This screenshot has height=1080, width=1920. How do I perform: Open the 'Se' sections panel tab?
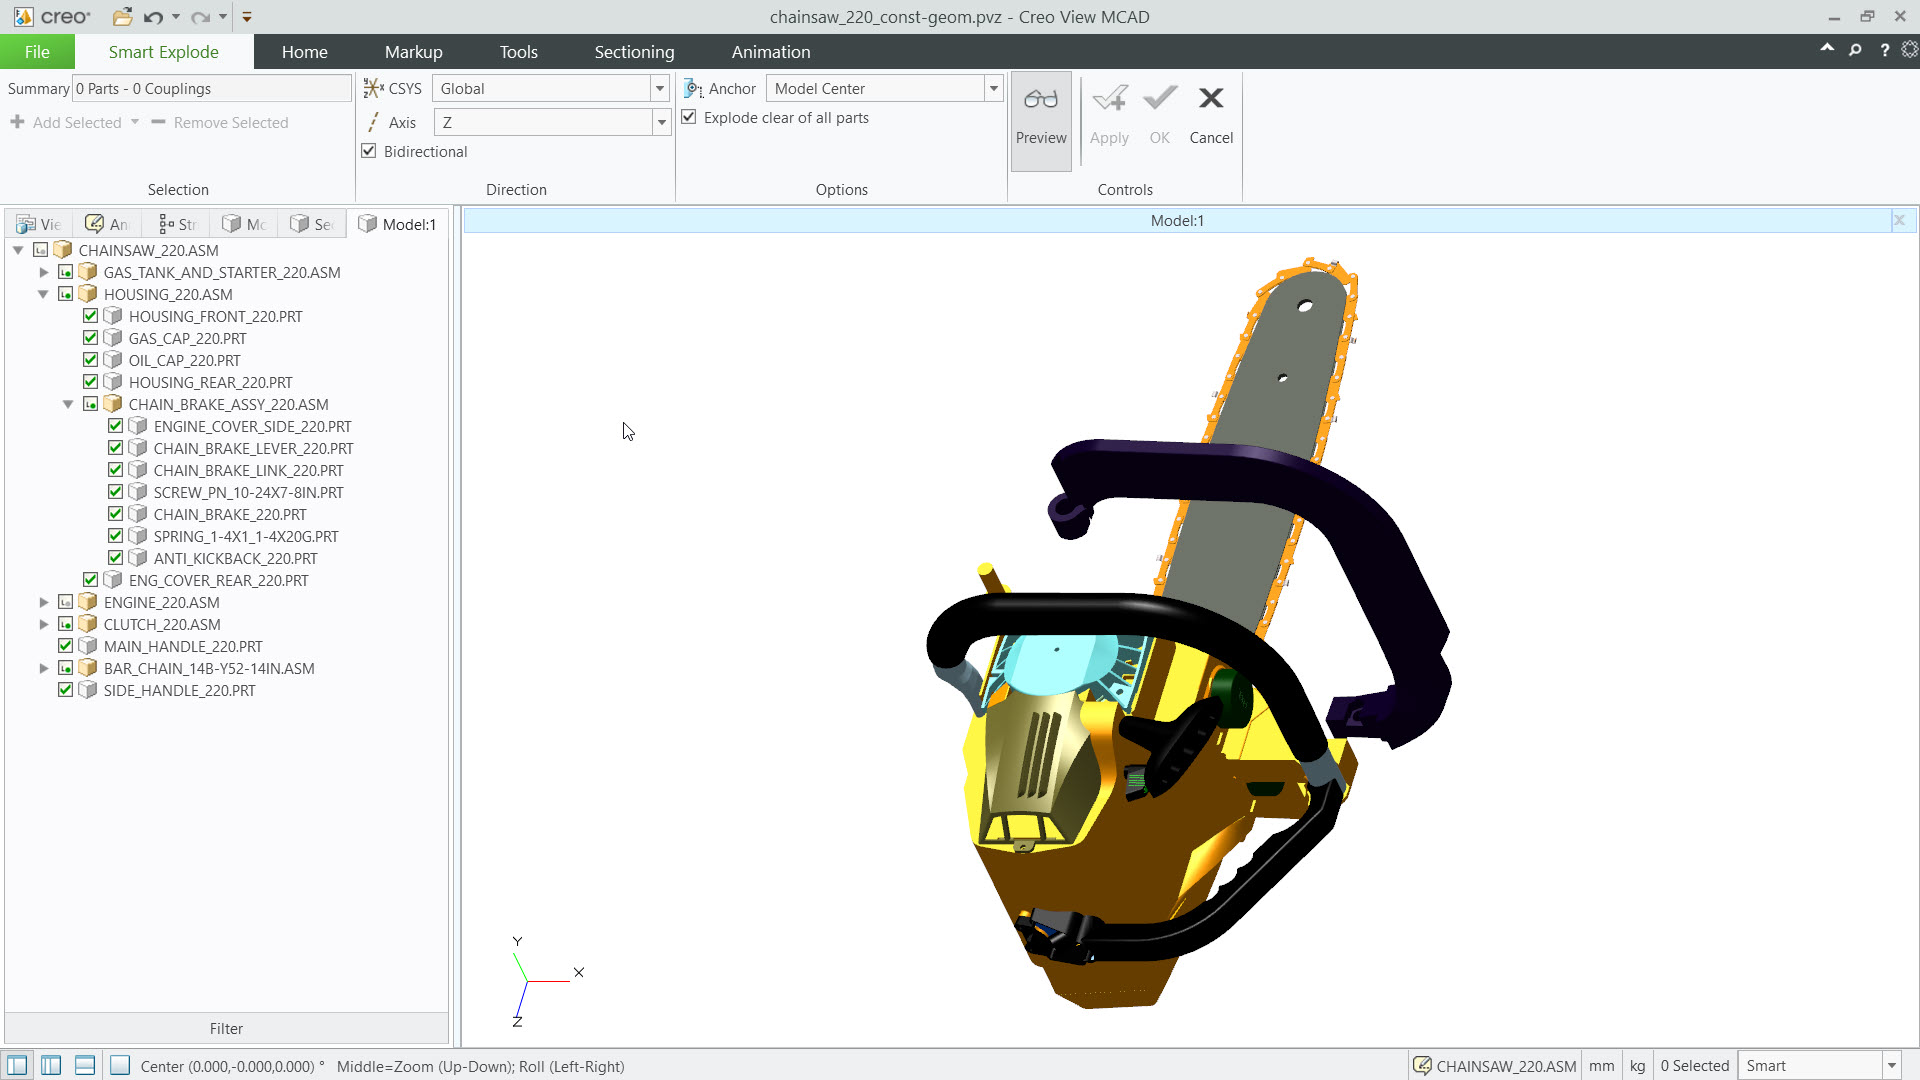[311, 224]
